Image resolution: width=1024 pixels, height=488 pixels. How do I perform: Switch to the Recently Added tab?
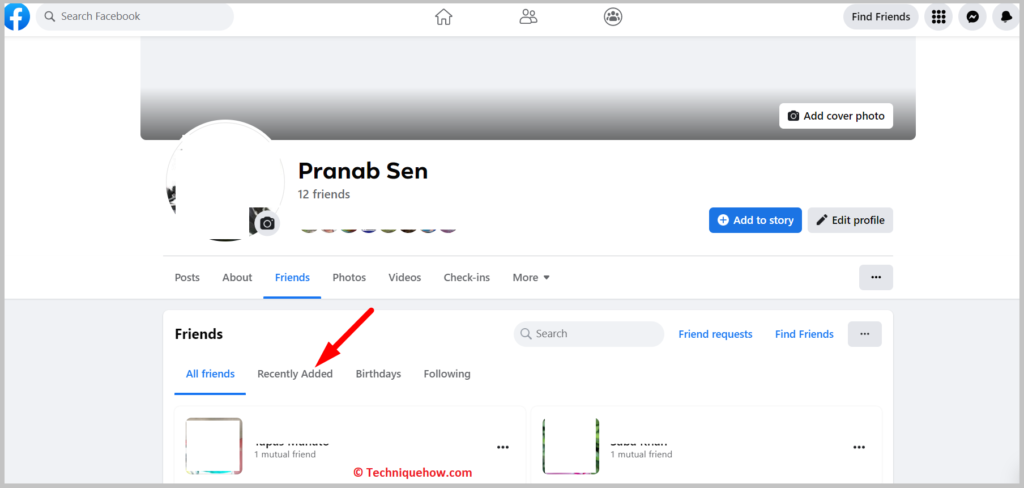click(x=295, y=374)
